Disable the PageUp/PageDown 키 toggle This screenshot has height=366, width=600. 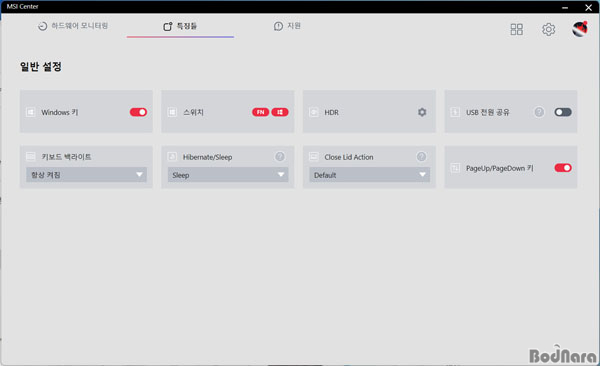[x=563, y=168]
